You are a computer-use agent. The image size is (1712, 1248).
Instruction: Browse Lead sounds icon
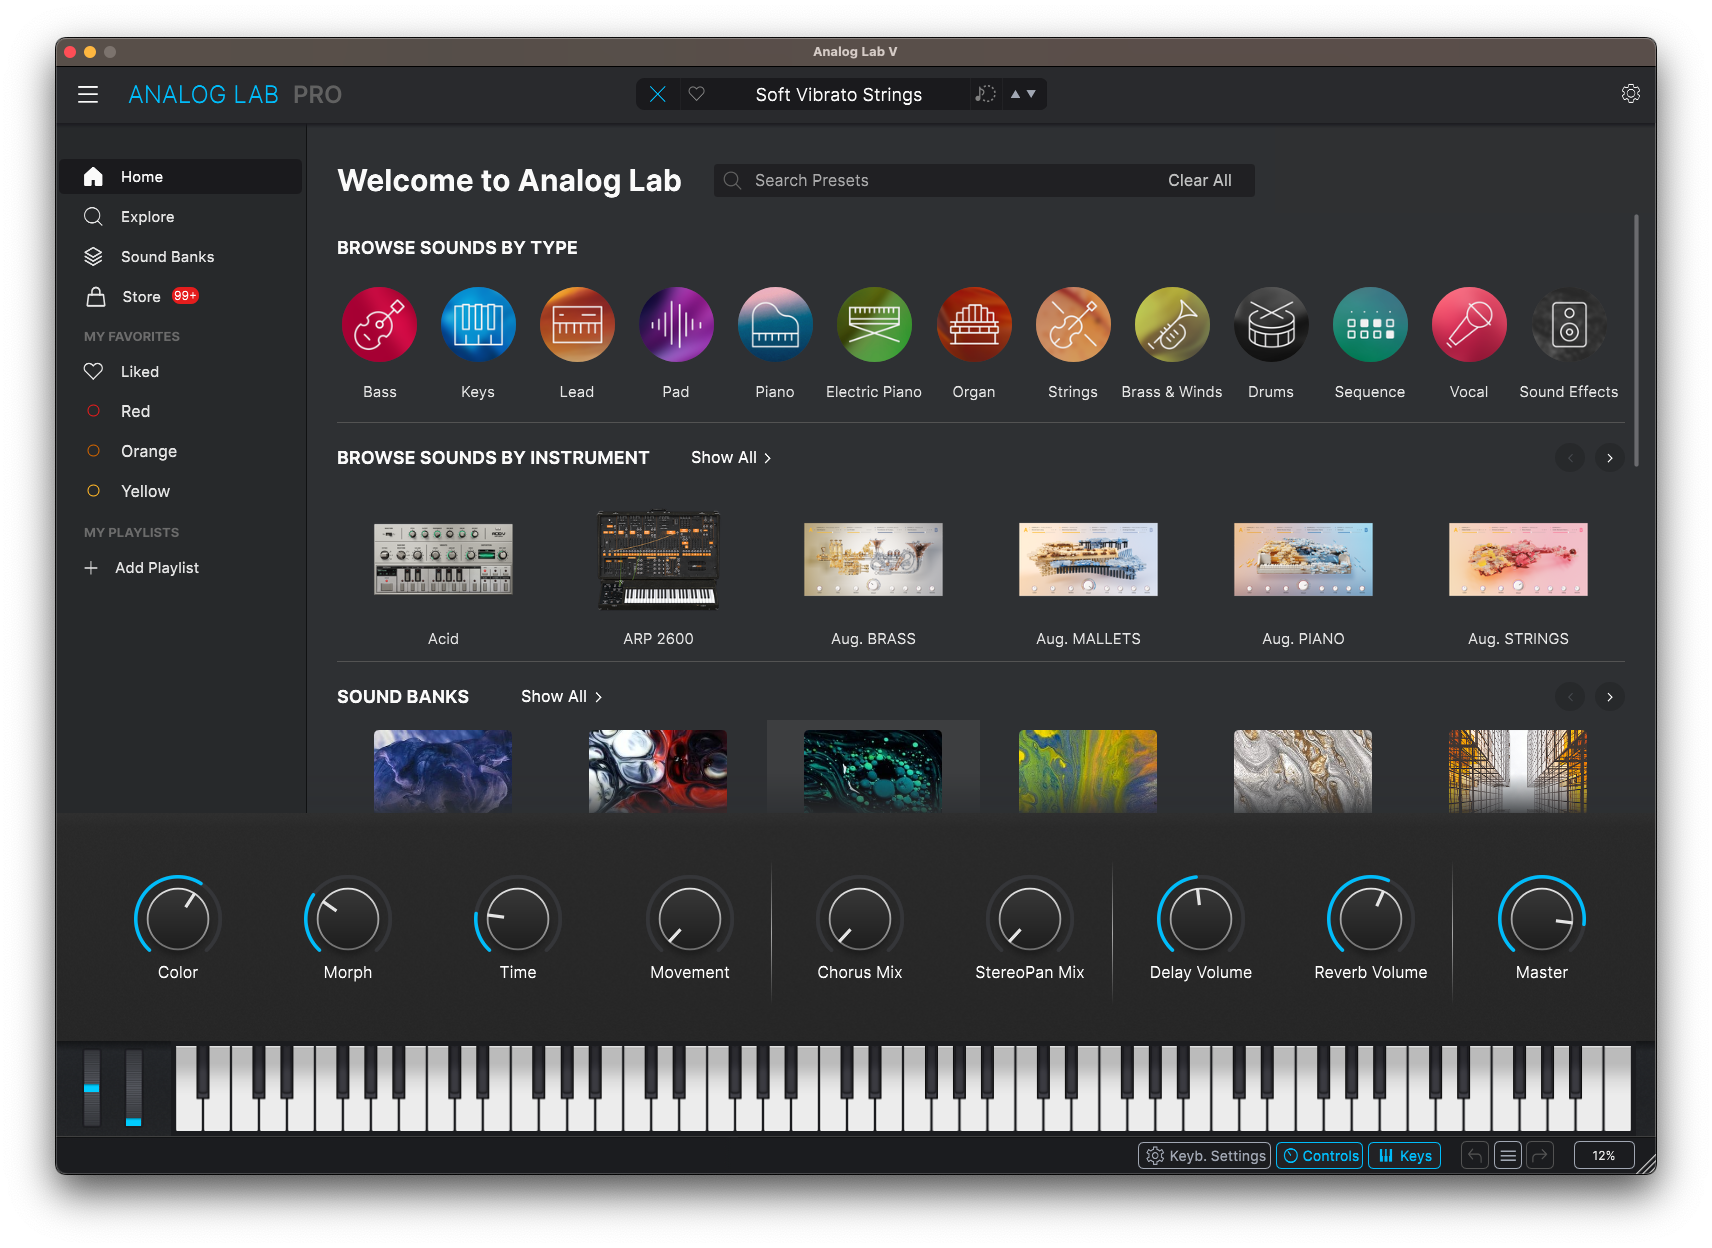[577, 325]
